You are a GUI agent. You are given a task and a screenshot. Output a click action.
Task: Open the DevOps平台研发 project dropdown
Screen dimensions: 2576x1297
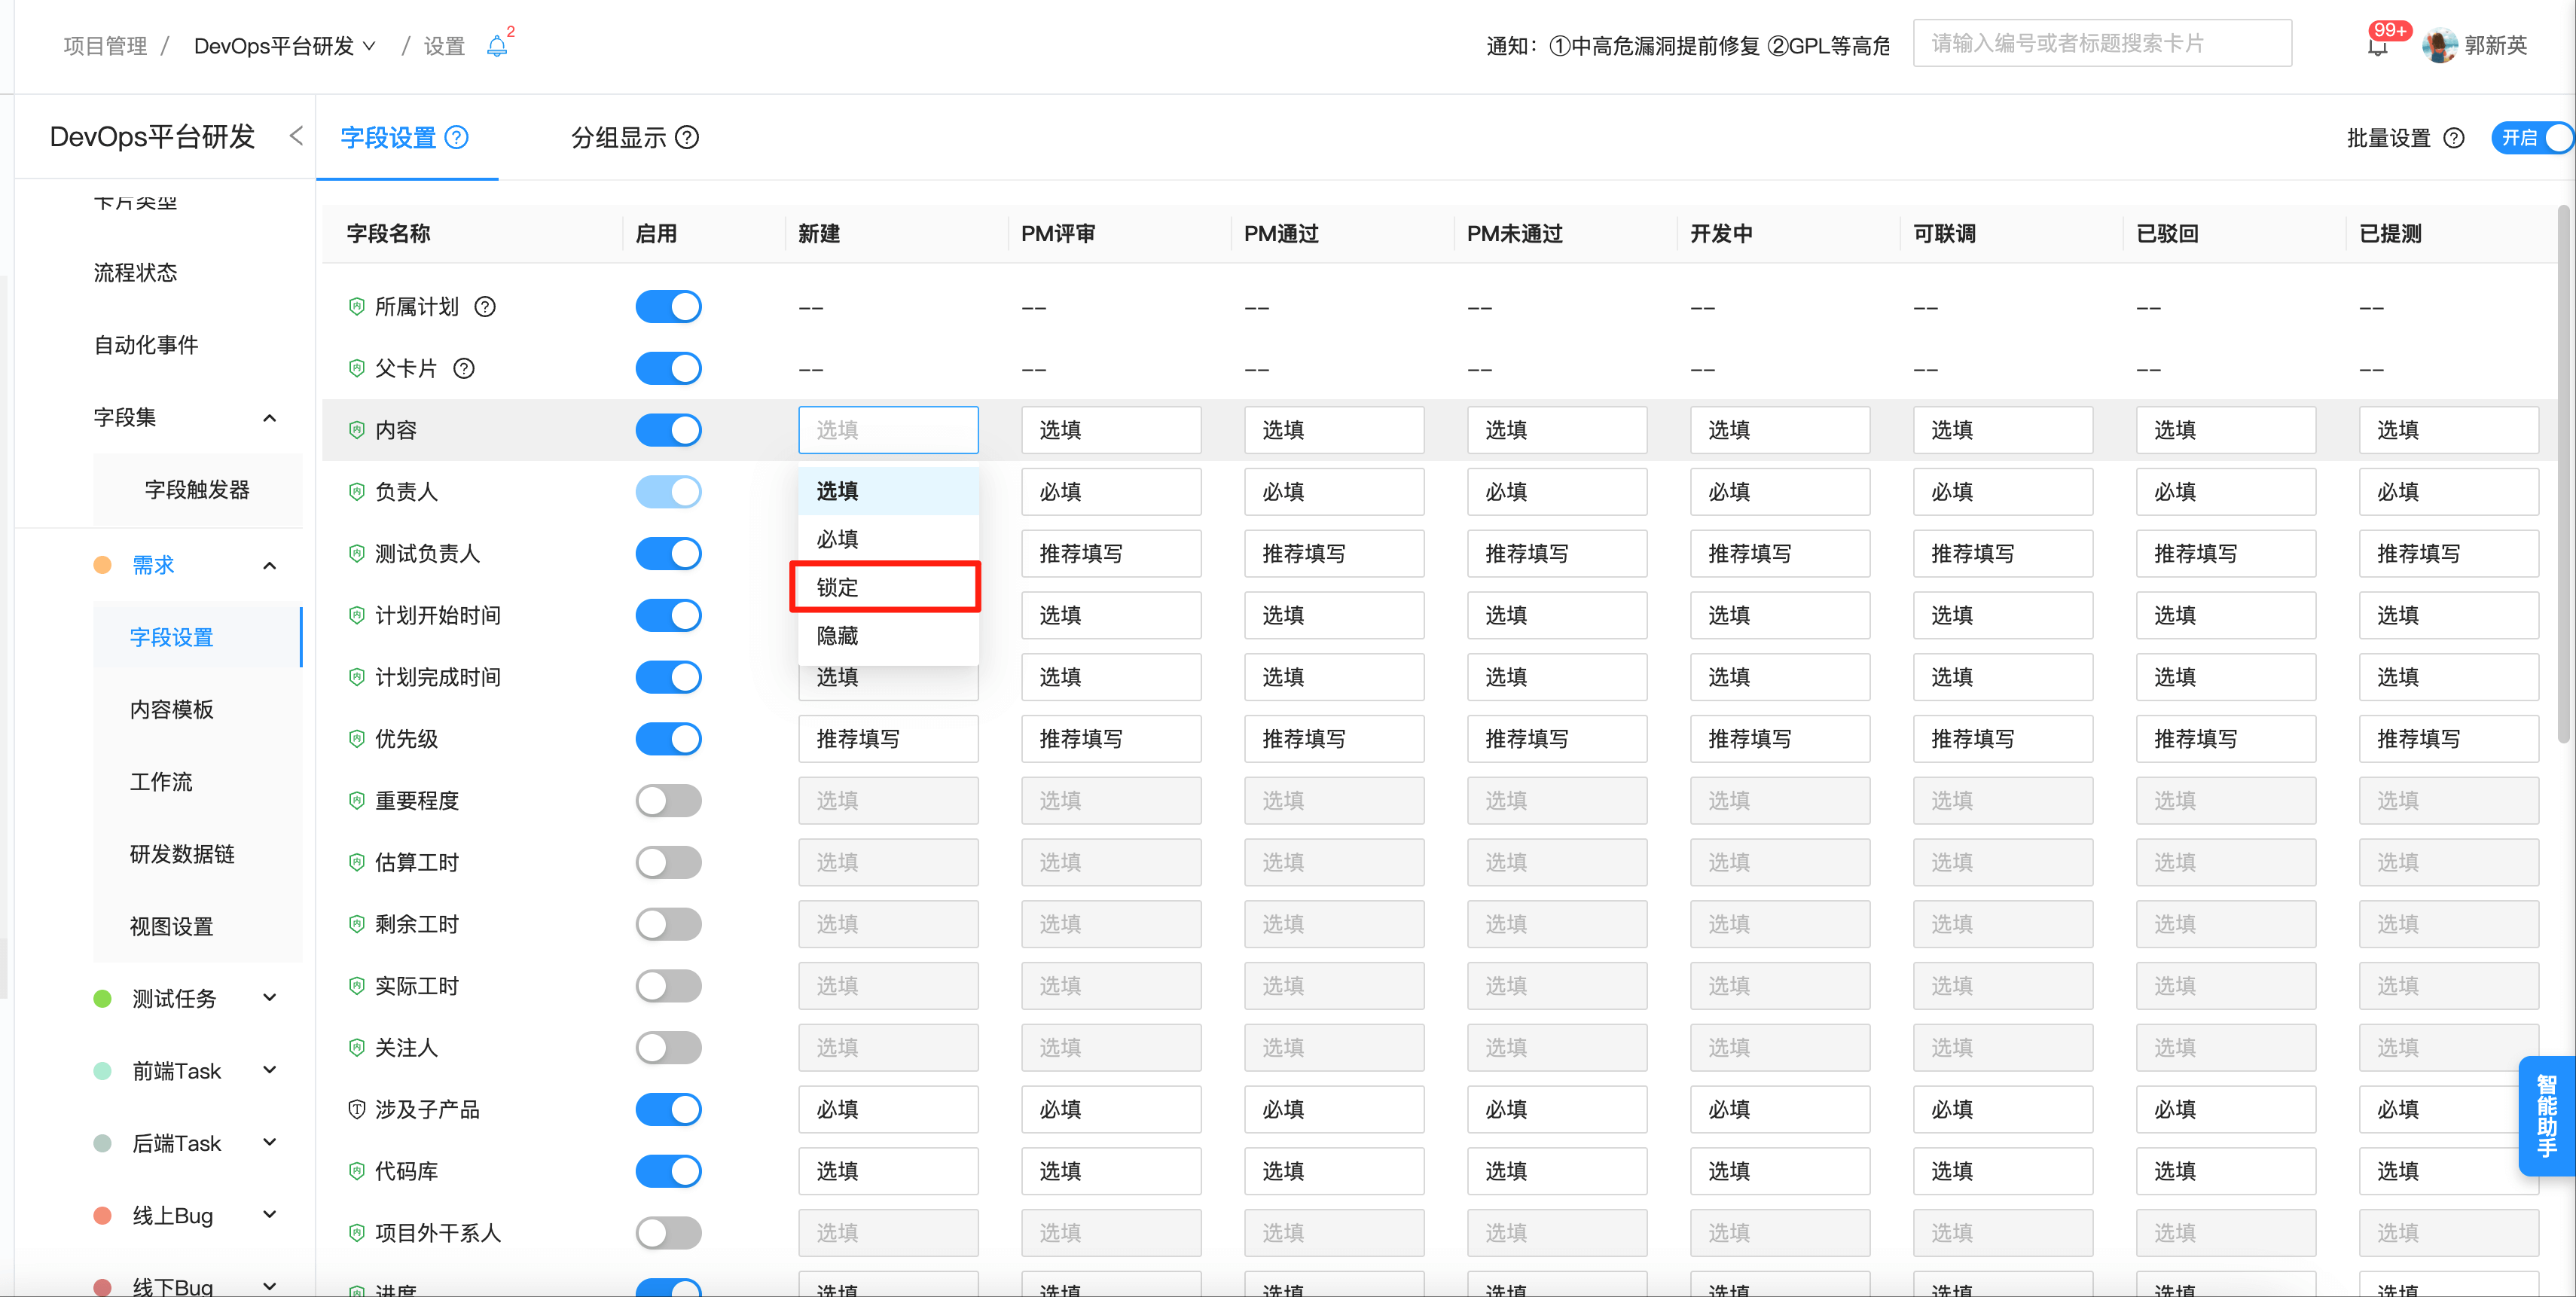369,45
